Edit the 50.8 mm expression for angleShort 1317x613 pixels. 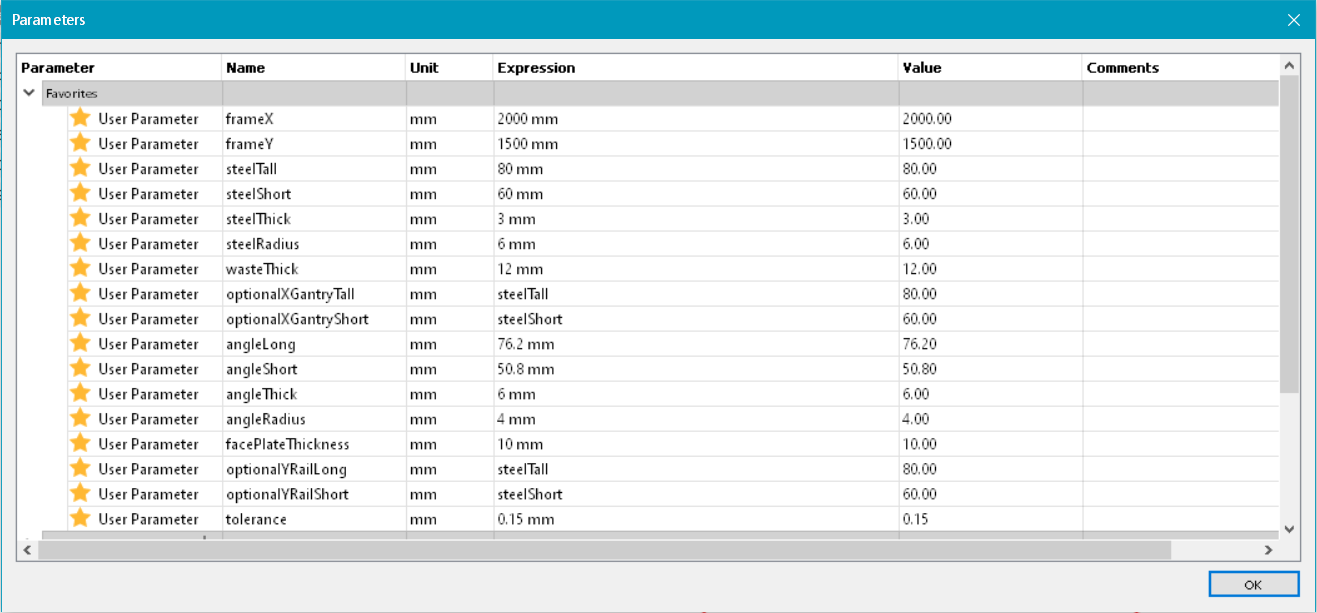point(696,368)
